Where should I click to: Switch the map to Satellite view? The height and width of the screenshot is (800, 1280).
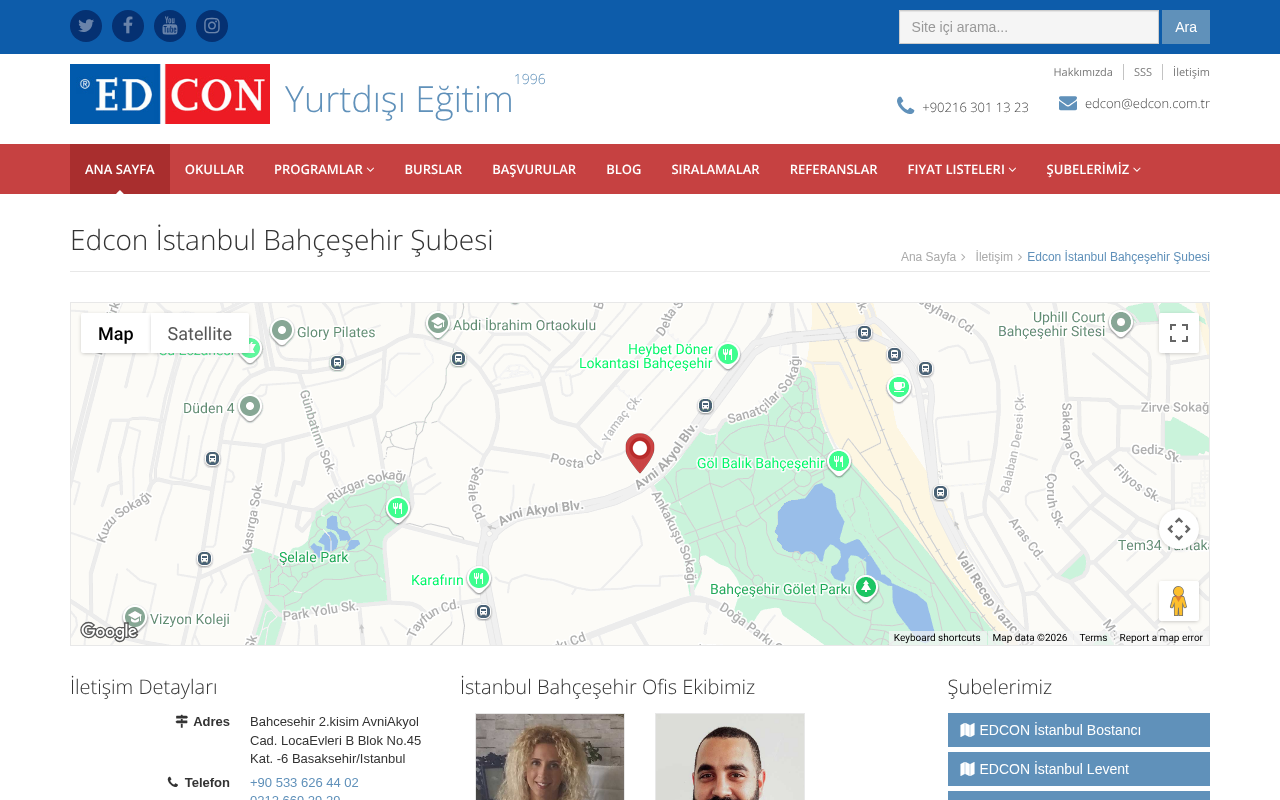[x=200, y=333]
